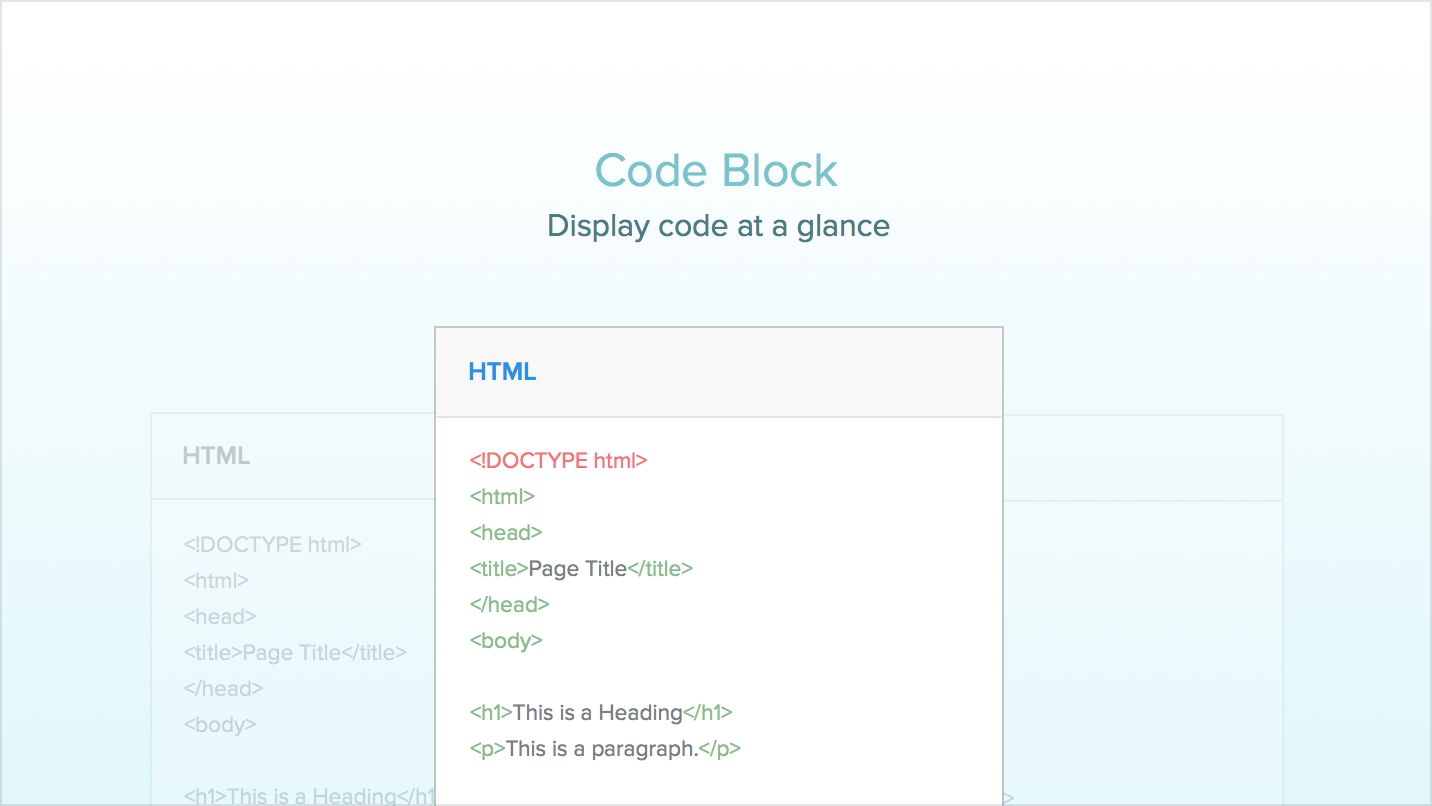Select the "This is a paragraph." text

click(x=602, y=748)
